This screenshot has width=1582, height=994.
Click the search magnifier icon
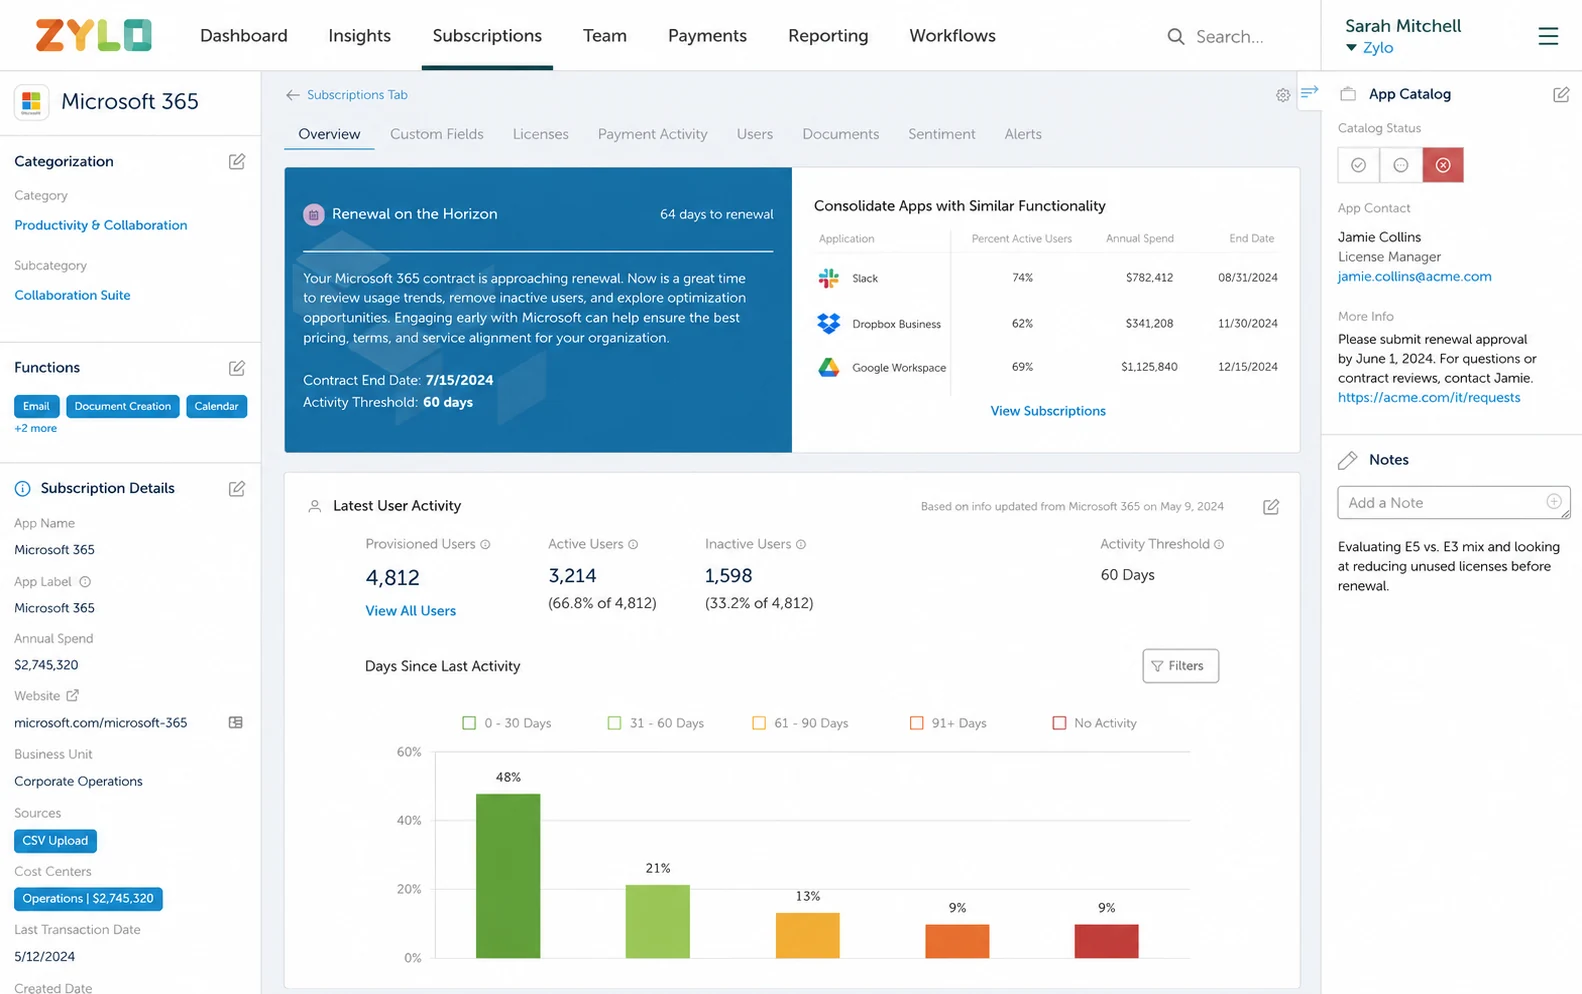click(1176, 37)
